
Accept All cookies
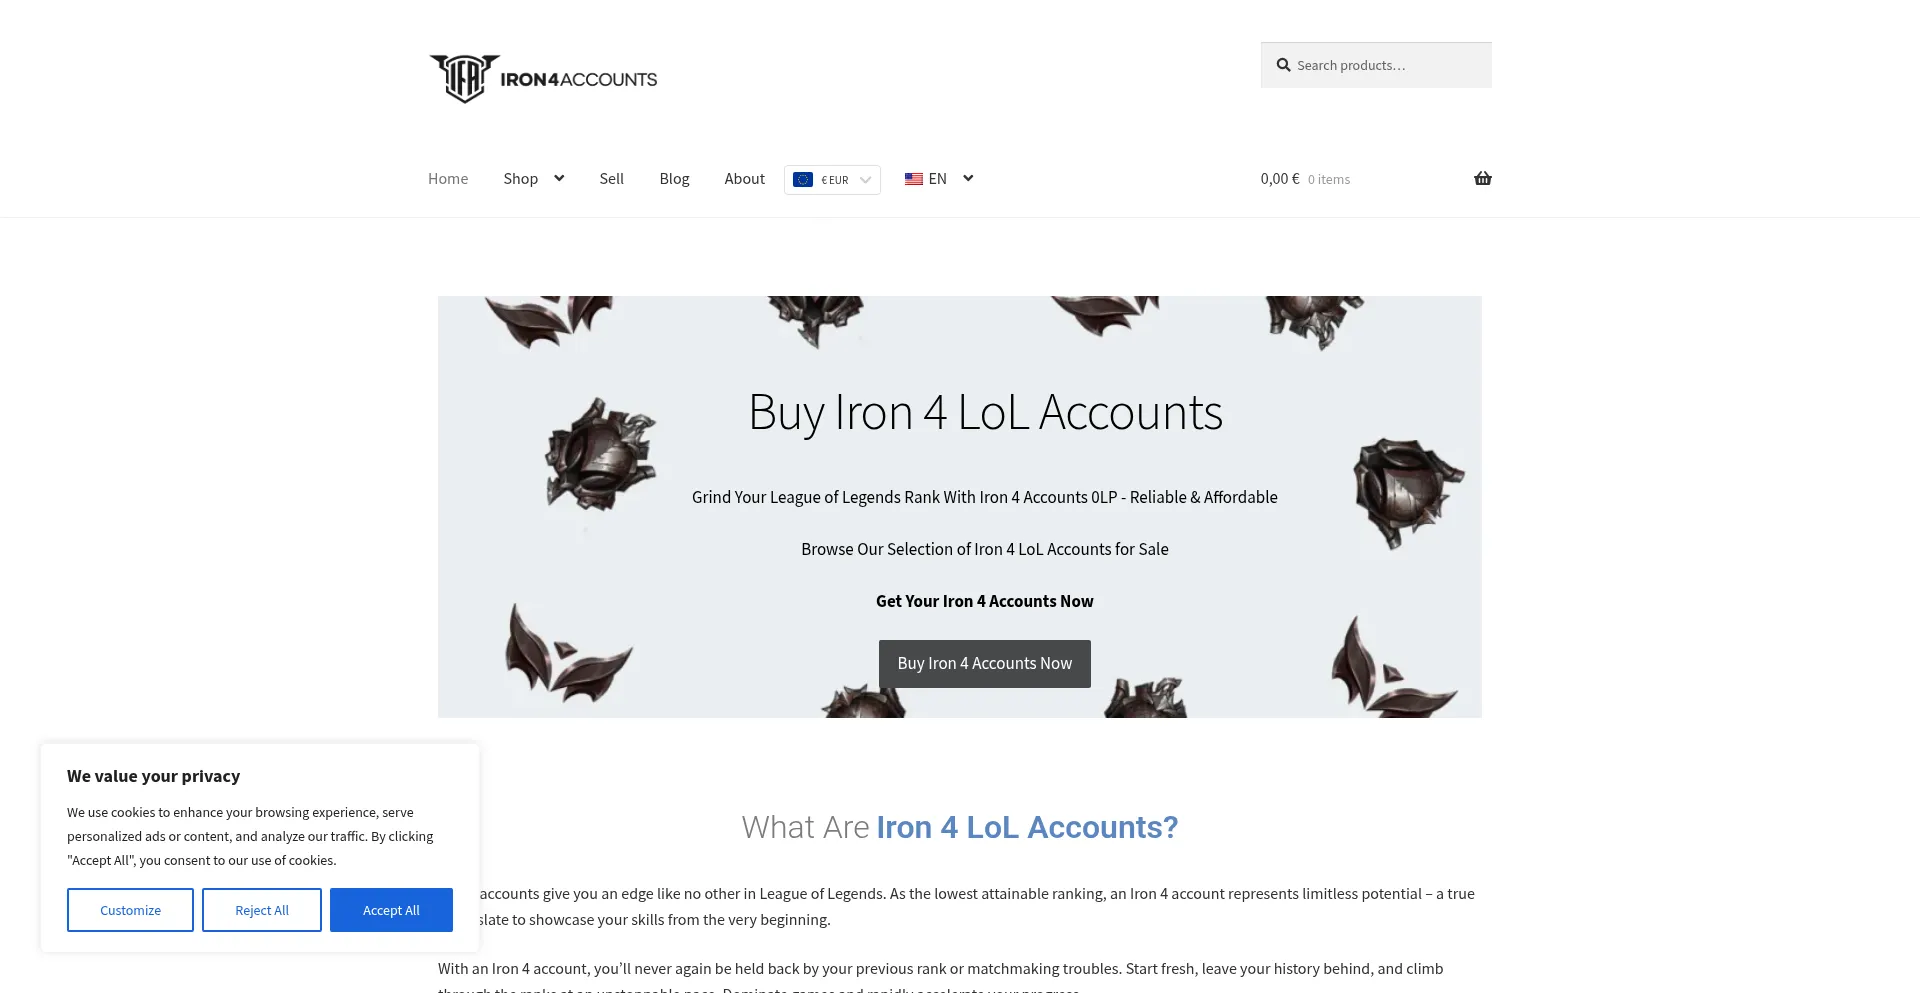(x=391, y=910)
